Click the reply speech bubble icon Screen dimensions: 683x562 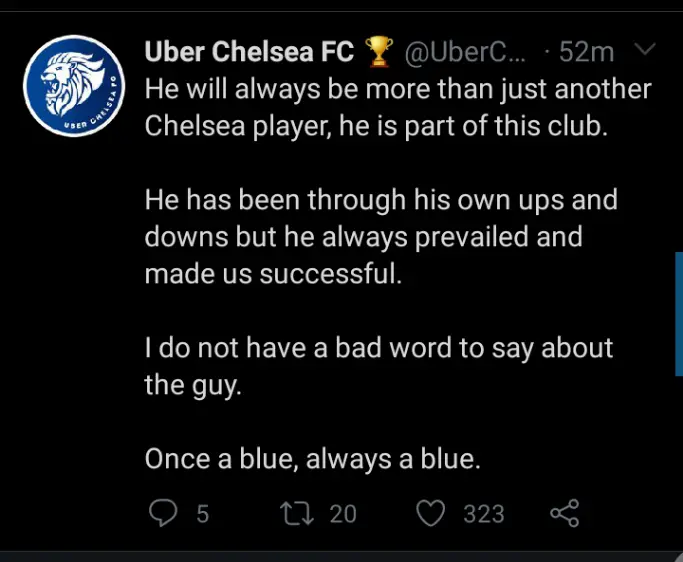[163, 513]
